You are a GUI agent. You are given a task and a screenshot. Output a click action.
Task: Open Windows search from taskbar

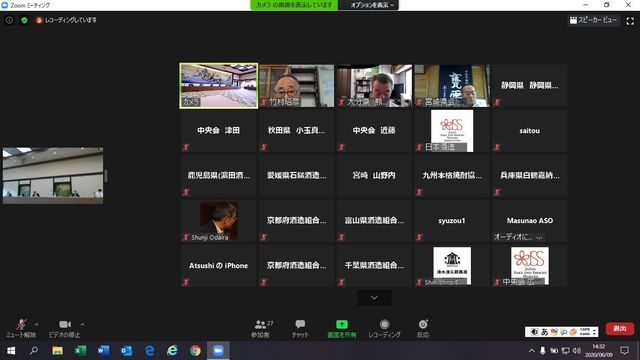[34, 351]
